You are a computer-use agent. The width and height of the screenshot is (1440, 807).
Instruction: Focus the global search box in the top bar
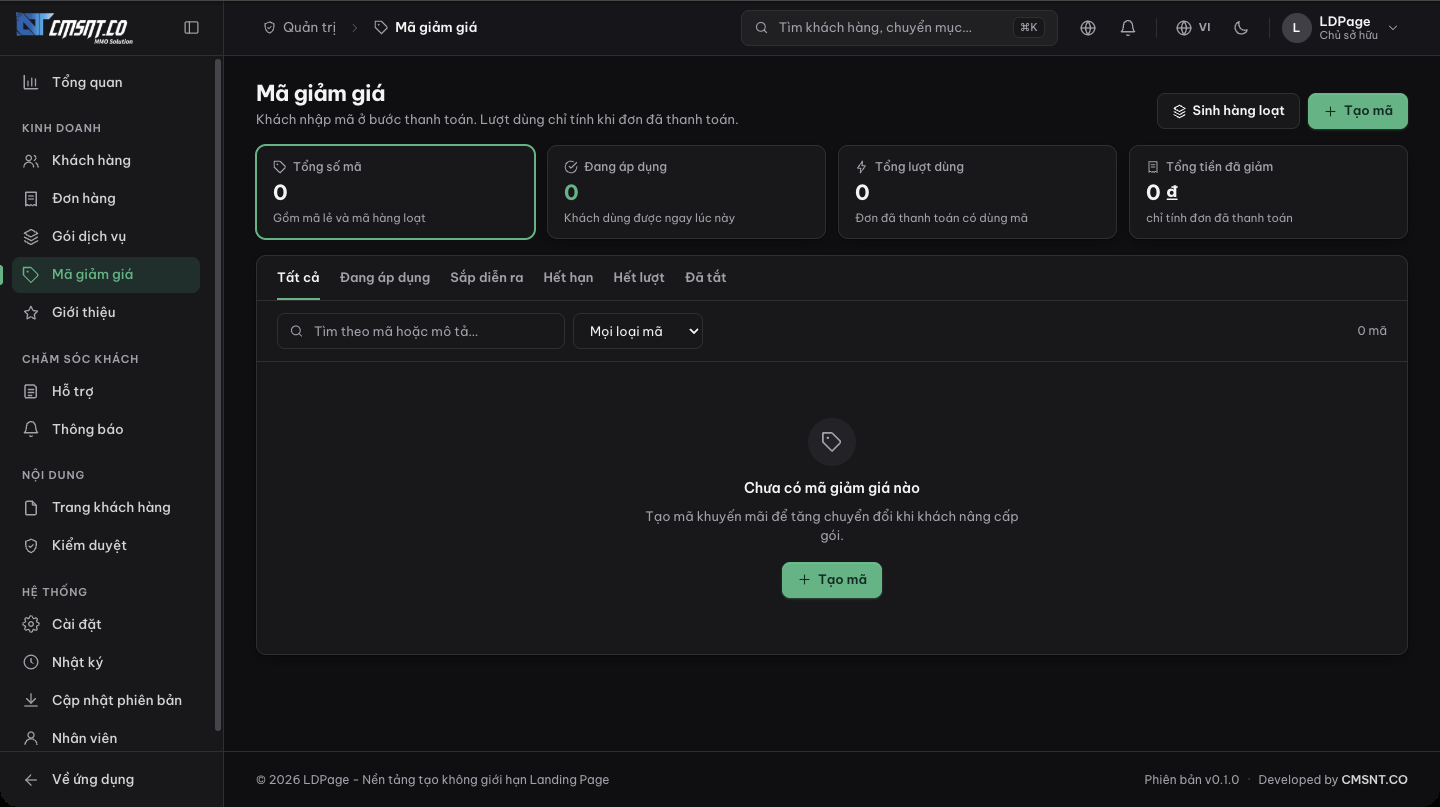pos(899,28)
